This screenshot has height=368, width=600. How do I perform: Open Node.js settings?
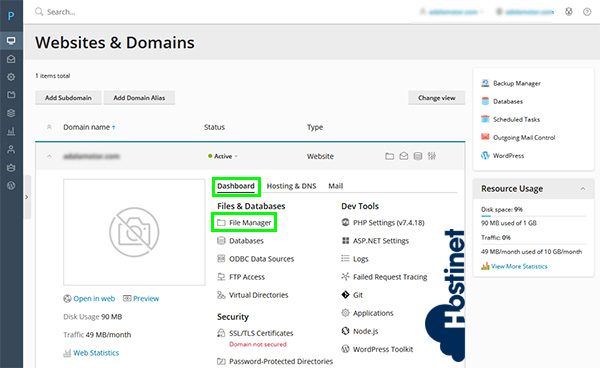[x=360, y=331]
